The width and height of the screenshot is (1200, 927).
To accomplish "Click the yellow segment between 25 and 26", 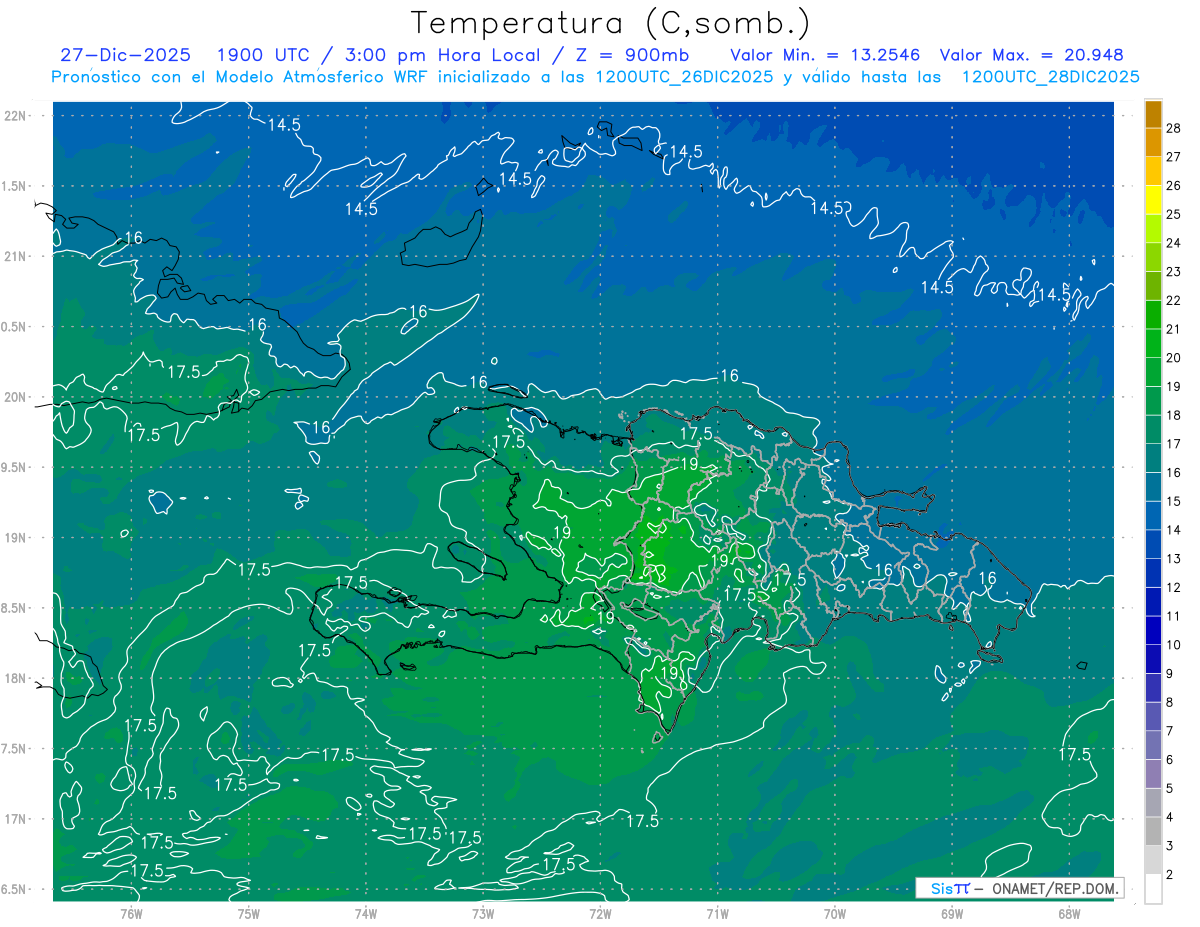I will point(1153,199).
